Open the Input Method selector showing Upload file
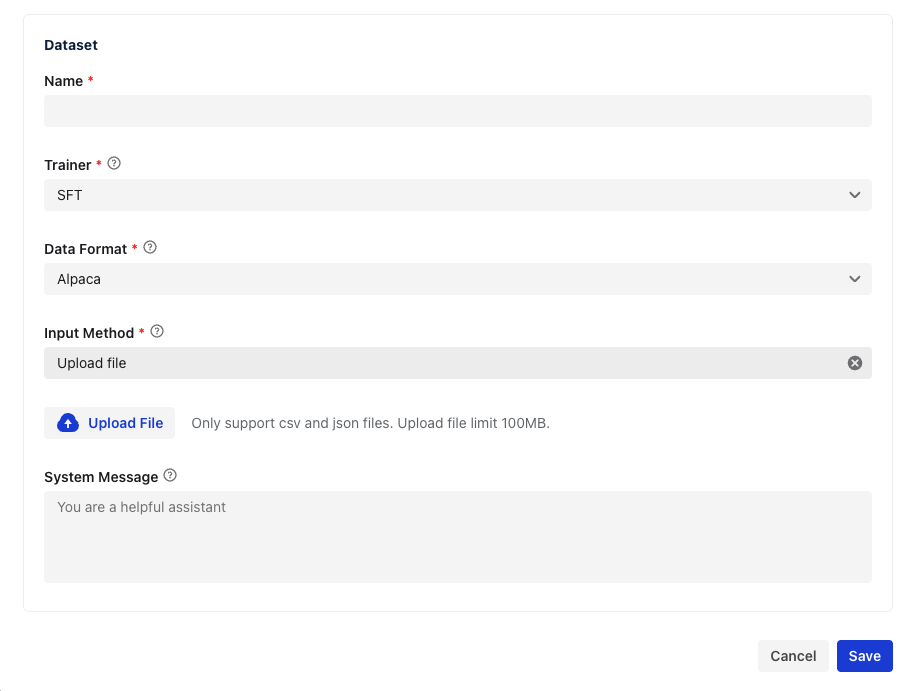The width and height of the screenshot is (914, 691). click(440, 363)
